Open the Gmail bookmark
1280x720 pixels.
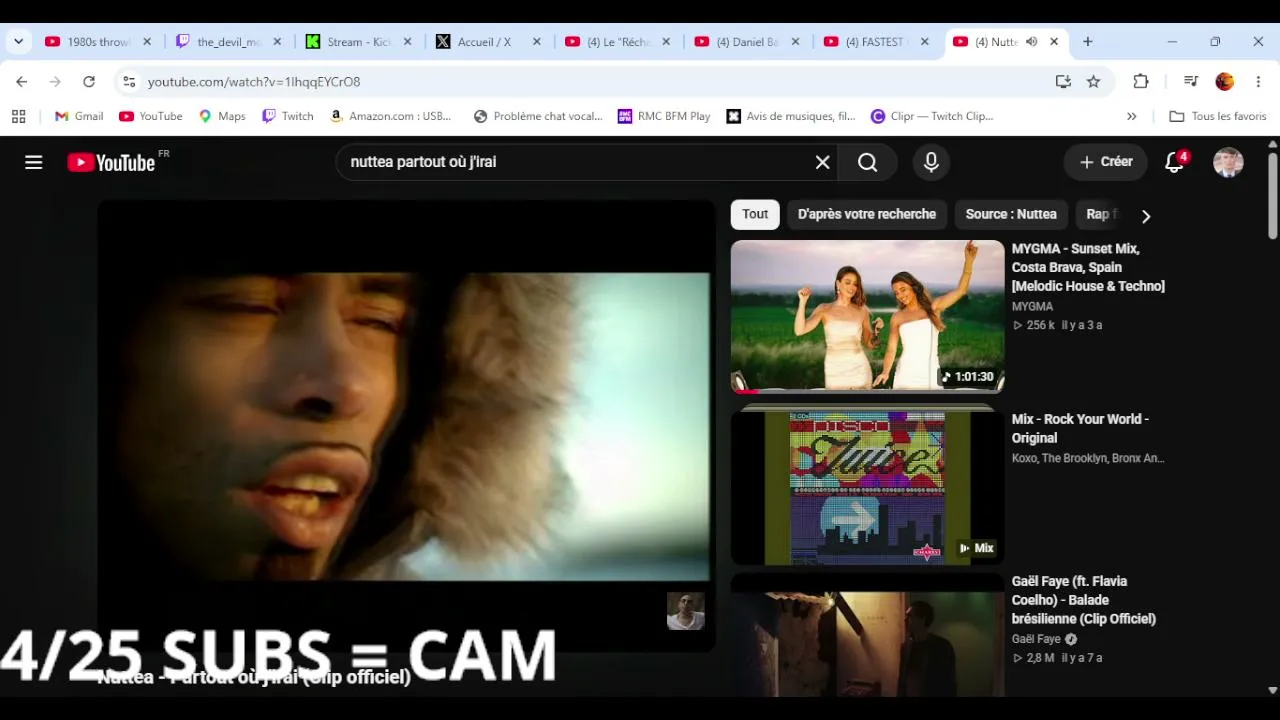(x=79, y=116)
